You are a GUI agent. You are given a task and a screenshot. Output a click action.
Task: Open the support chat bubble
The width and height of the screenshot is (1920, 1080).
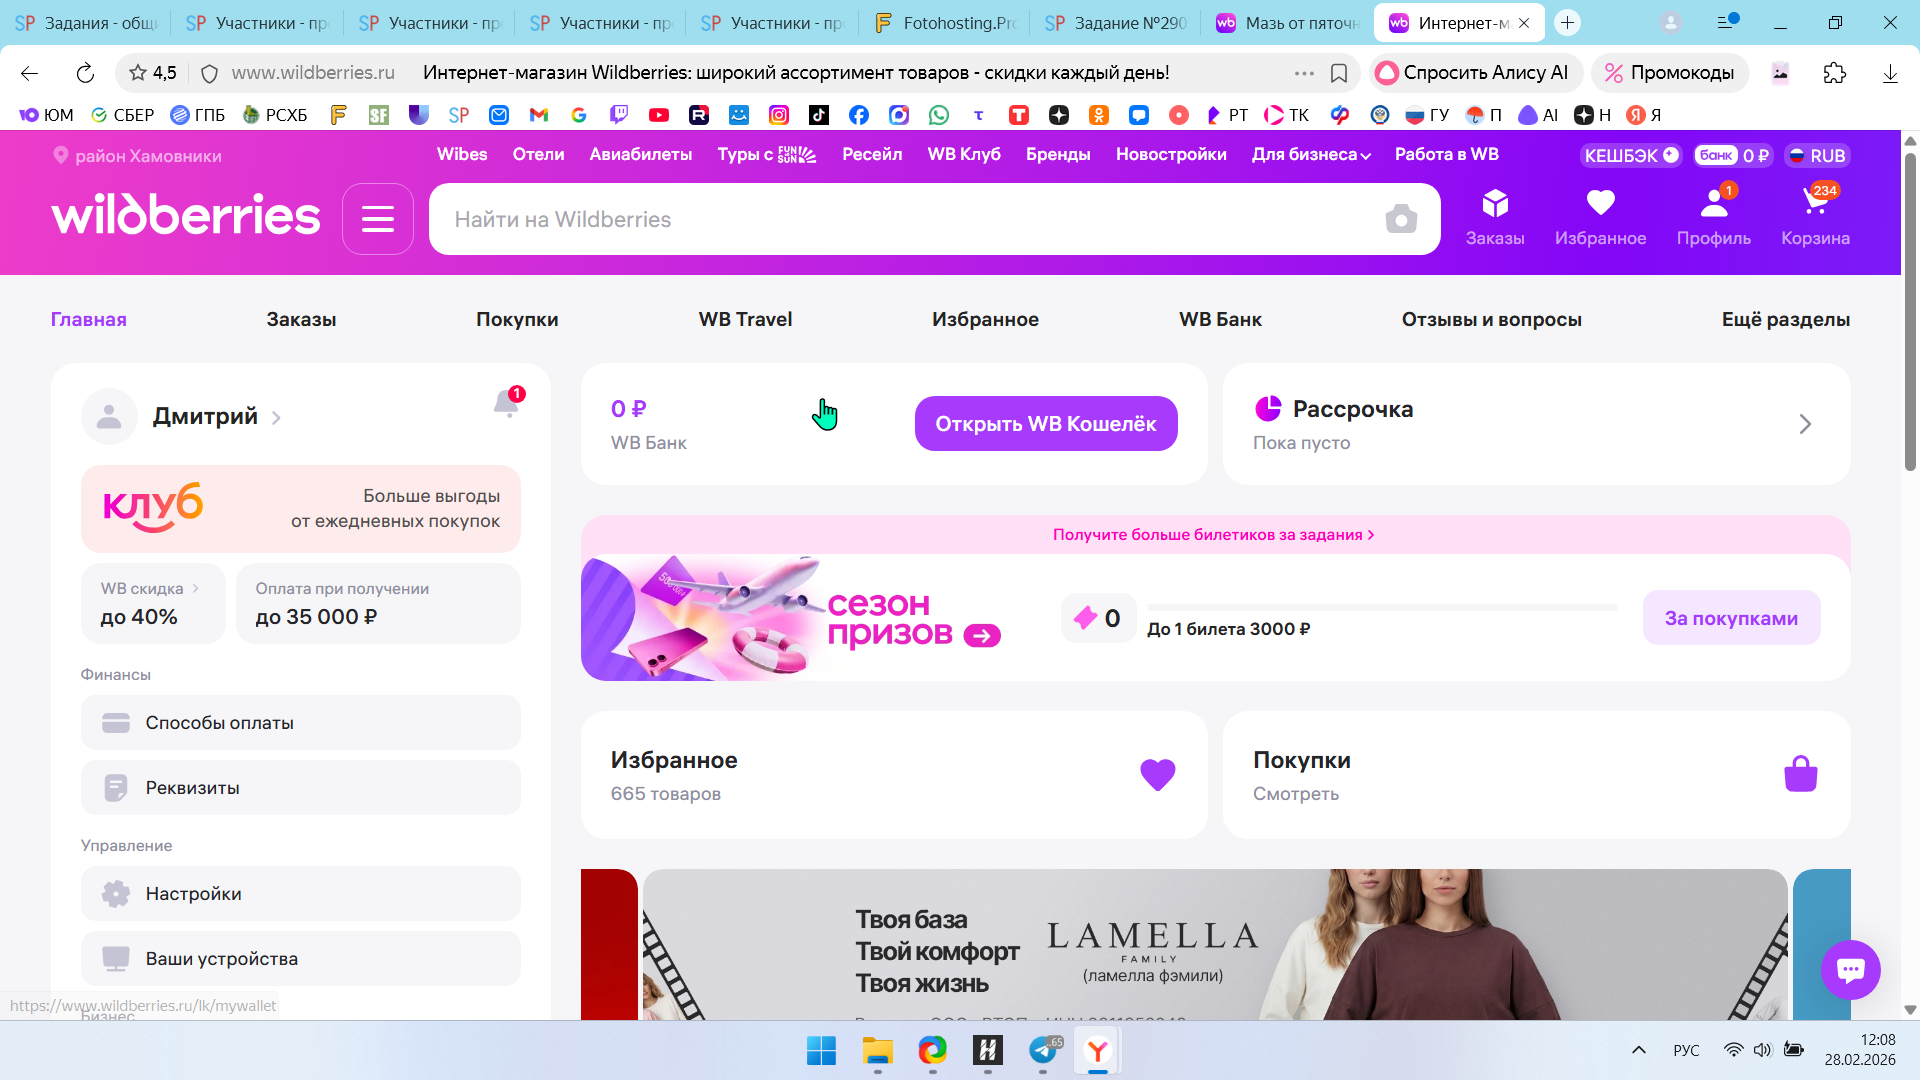(1850, 969)
